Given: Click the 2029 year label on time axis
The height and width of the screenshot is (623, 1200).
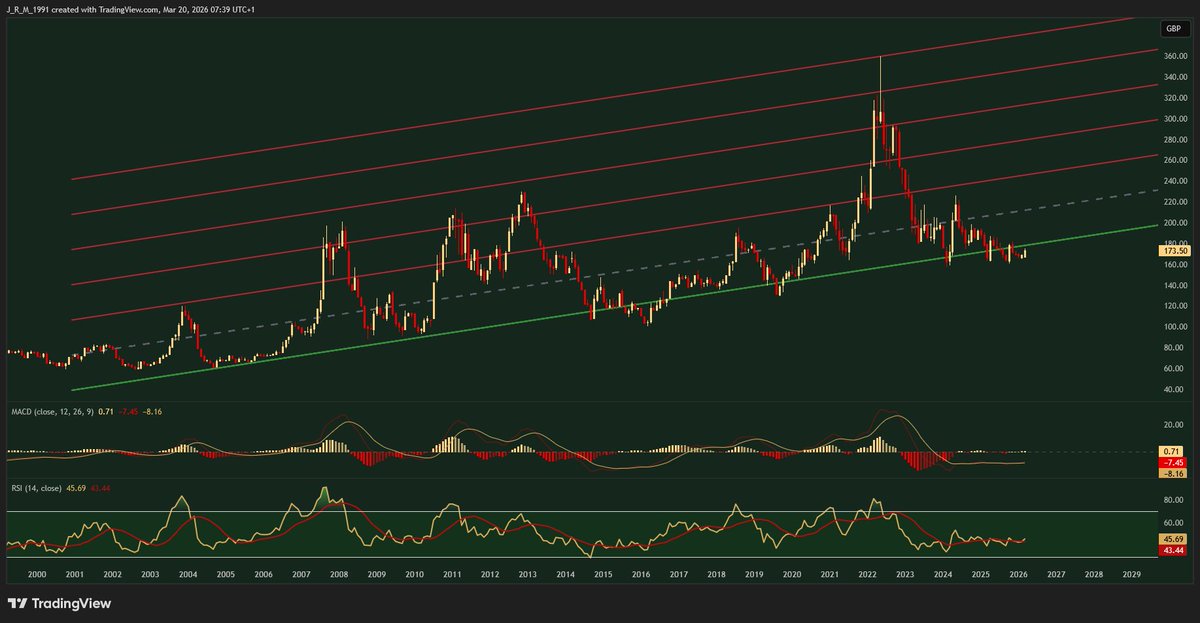Looking at the screenshot, I should pyautogui.click(x=1131, y=576).
